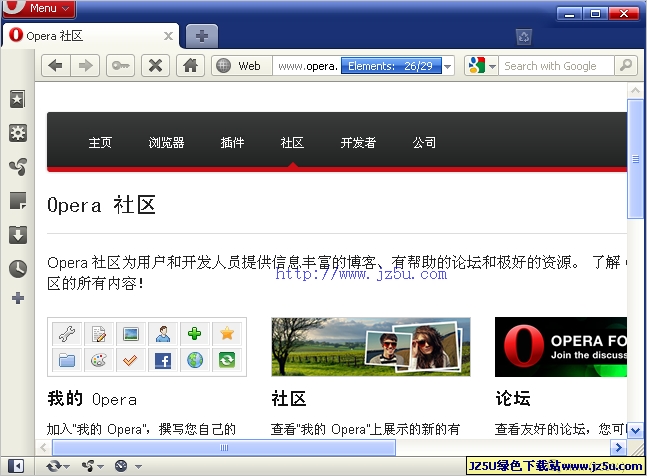Open the 社区 heading link
This screenshot has height=476, width=647.
coord(289,399)
